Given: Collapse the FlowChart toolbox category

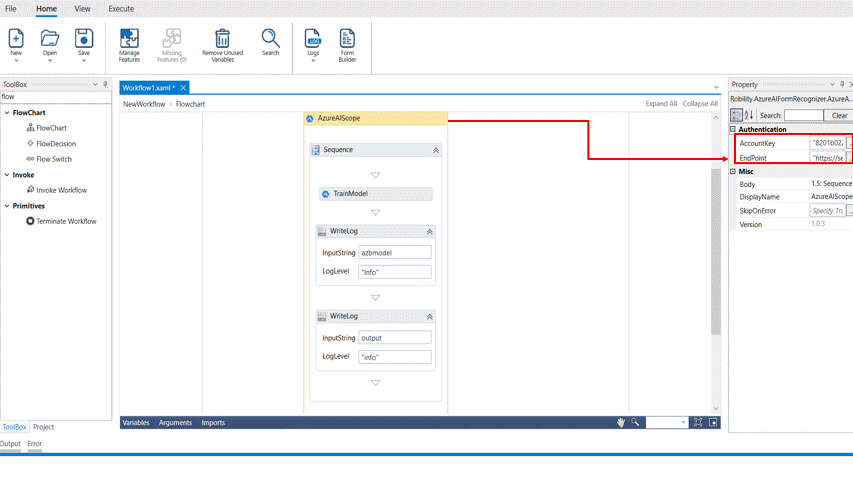Looking at the screenshot, I should coord(6,113).
